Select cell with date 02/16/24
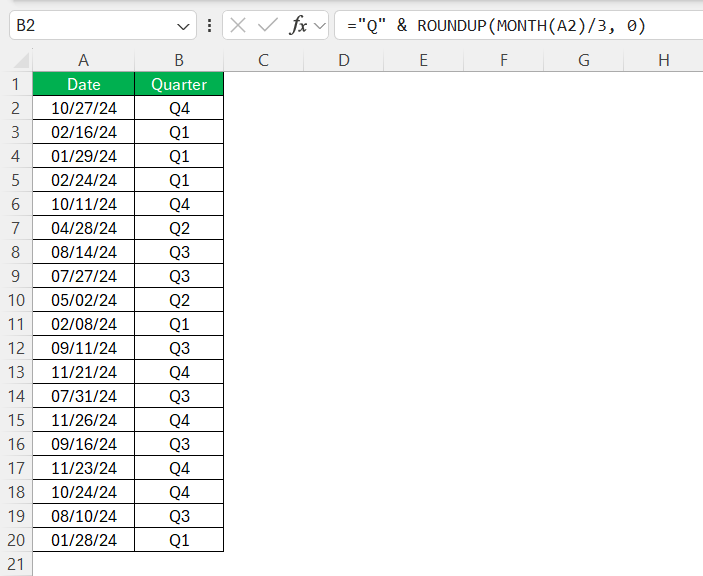The width and height of the screenshot is (703, 576). [x=83, y=132]
